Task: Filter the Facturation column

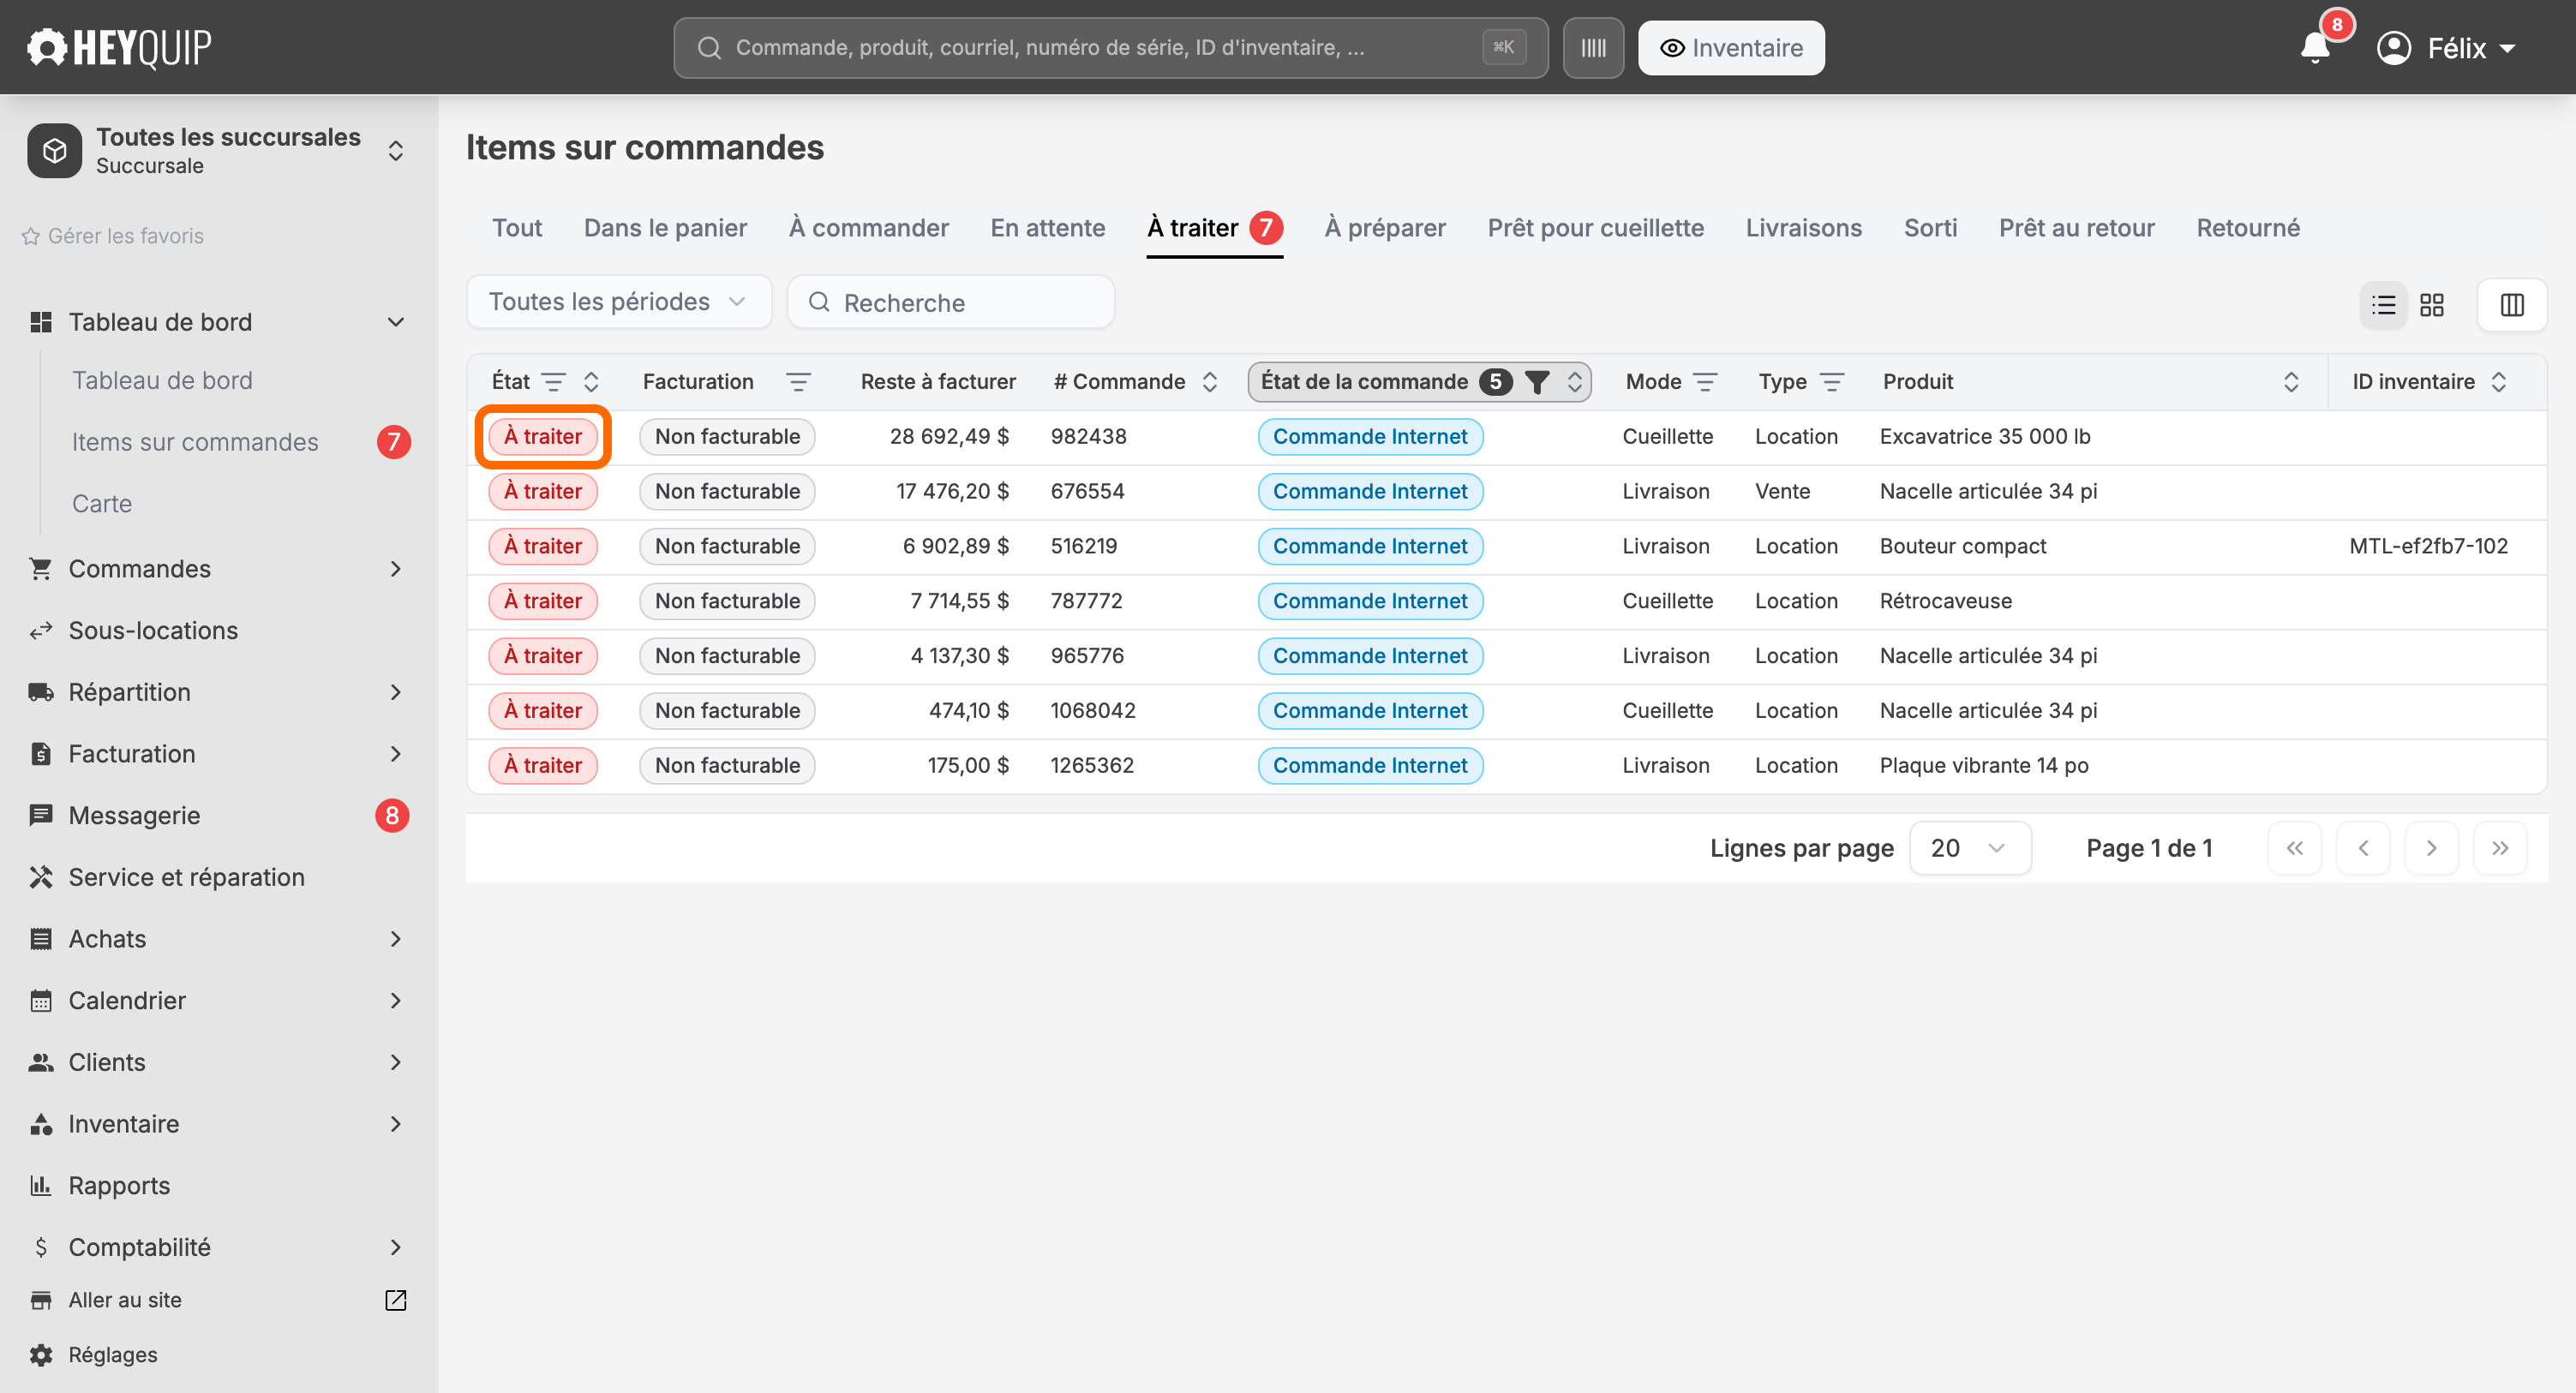Action: [x=798, y=382]
